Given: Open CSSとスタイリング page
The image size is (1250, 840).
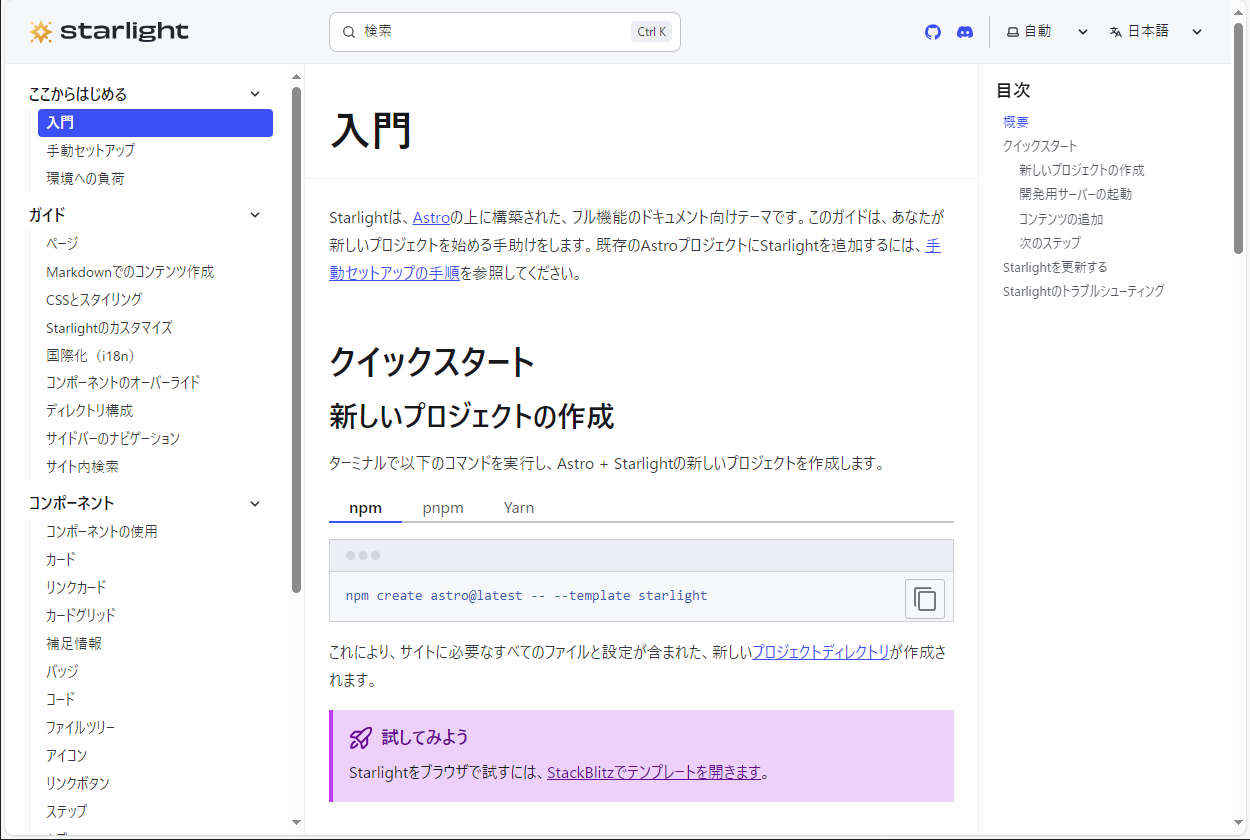Looking at the screenshot, I should pos(94,300).
